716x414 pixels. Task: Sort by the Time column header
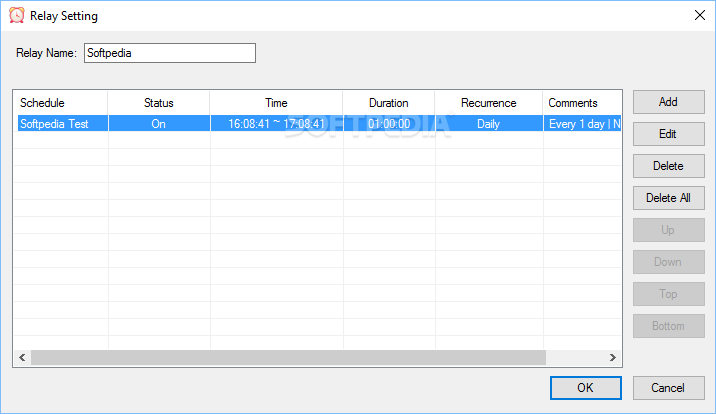tap(276, 103)
